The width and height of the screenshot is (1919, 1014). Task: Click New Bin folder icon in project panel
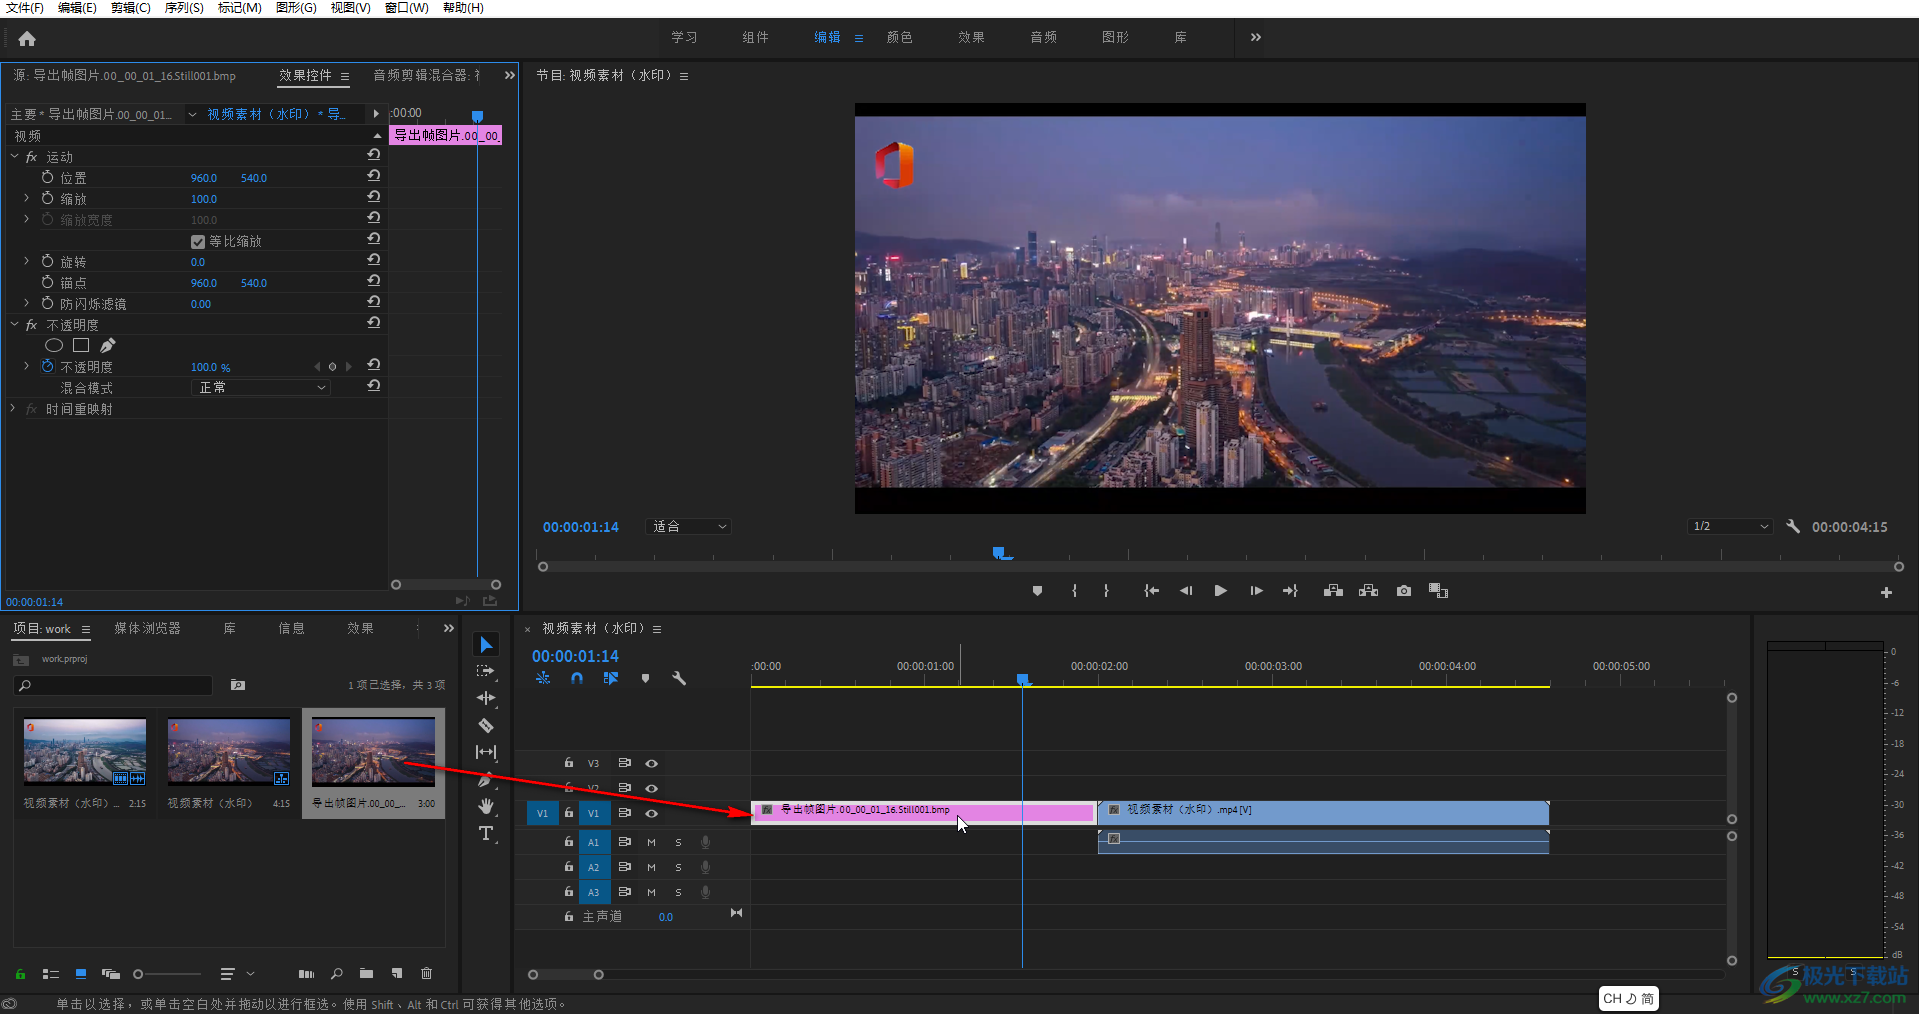click(x=367, y=973)
